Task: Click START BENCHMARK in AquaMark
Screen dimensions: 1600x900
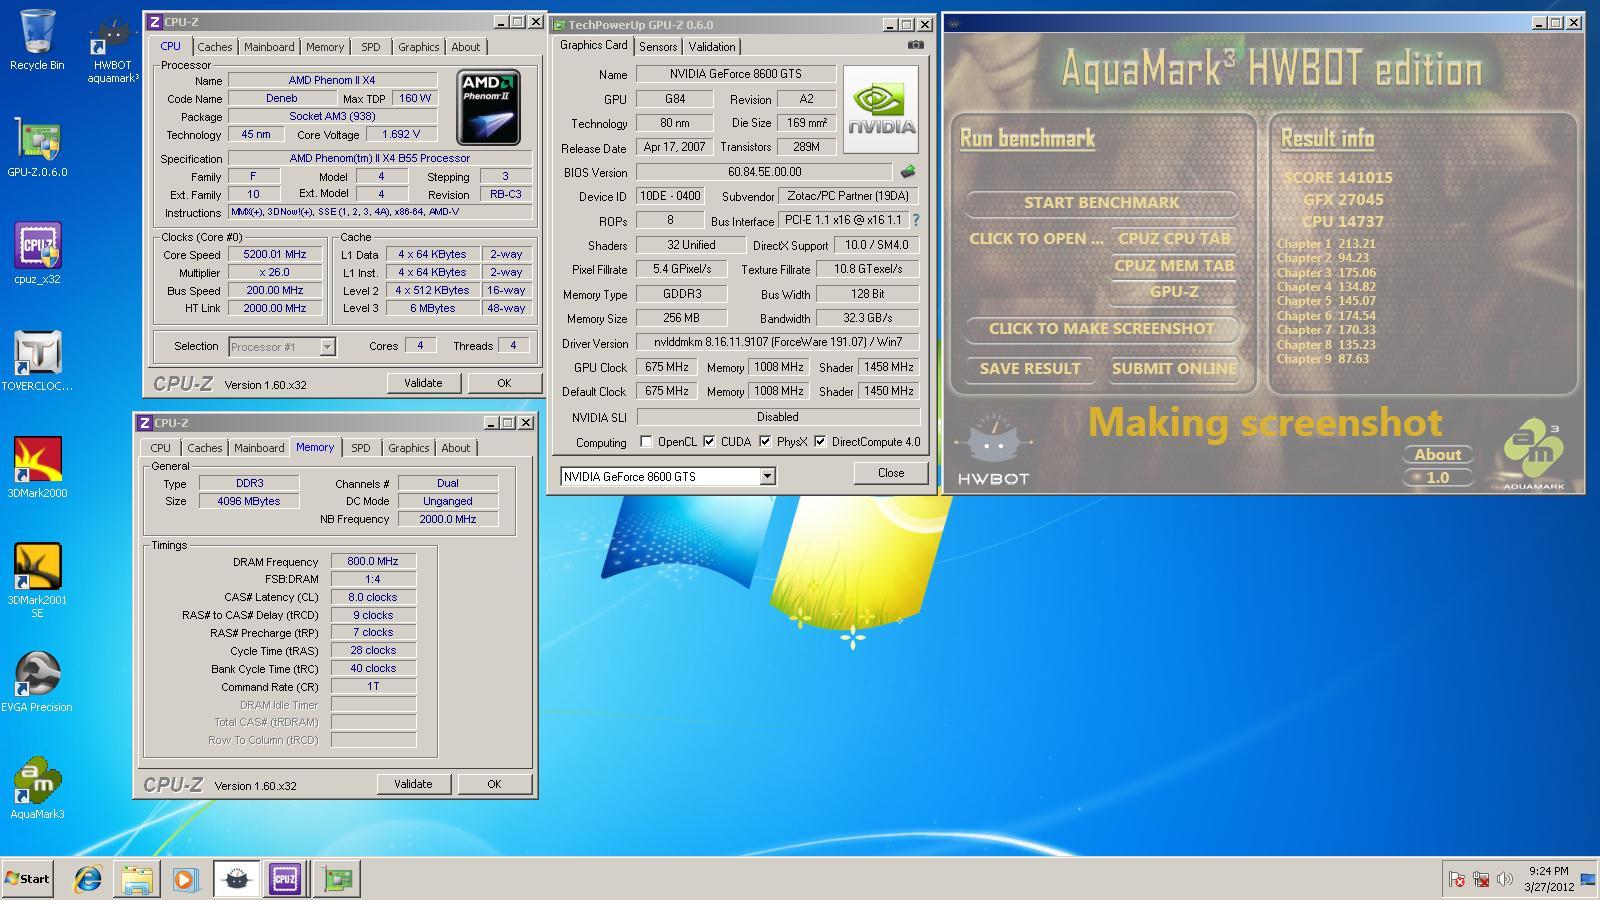Action: pos(1102,203)
